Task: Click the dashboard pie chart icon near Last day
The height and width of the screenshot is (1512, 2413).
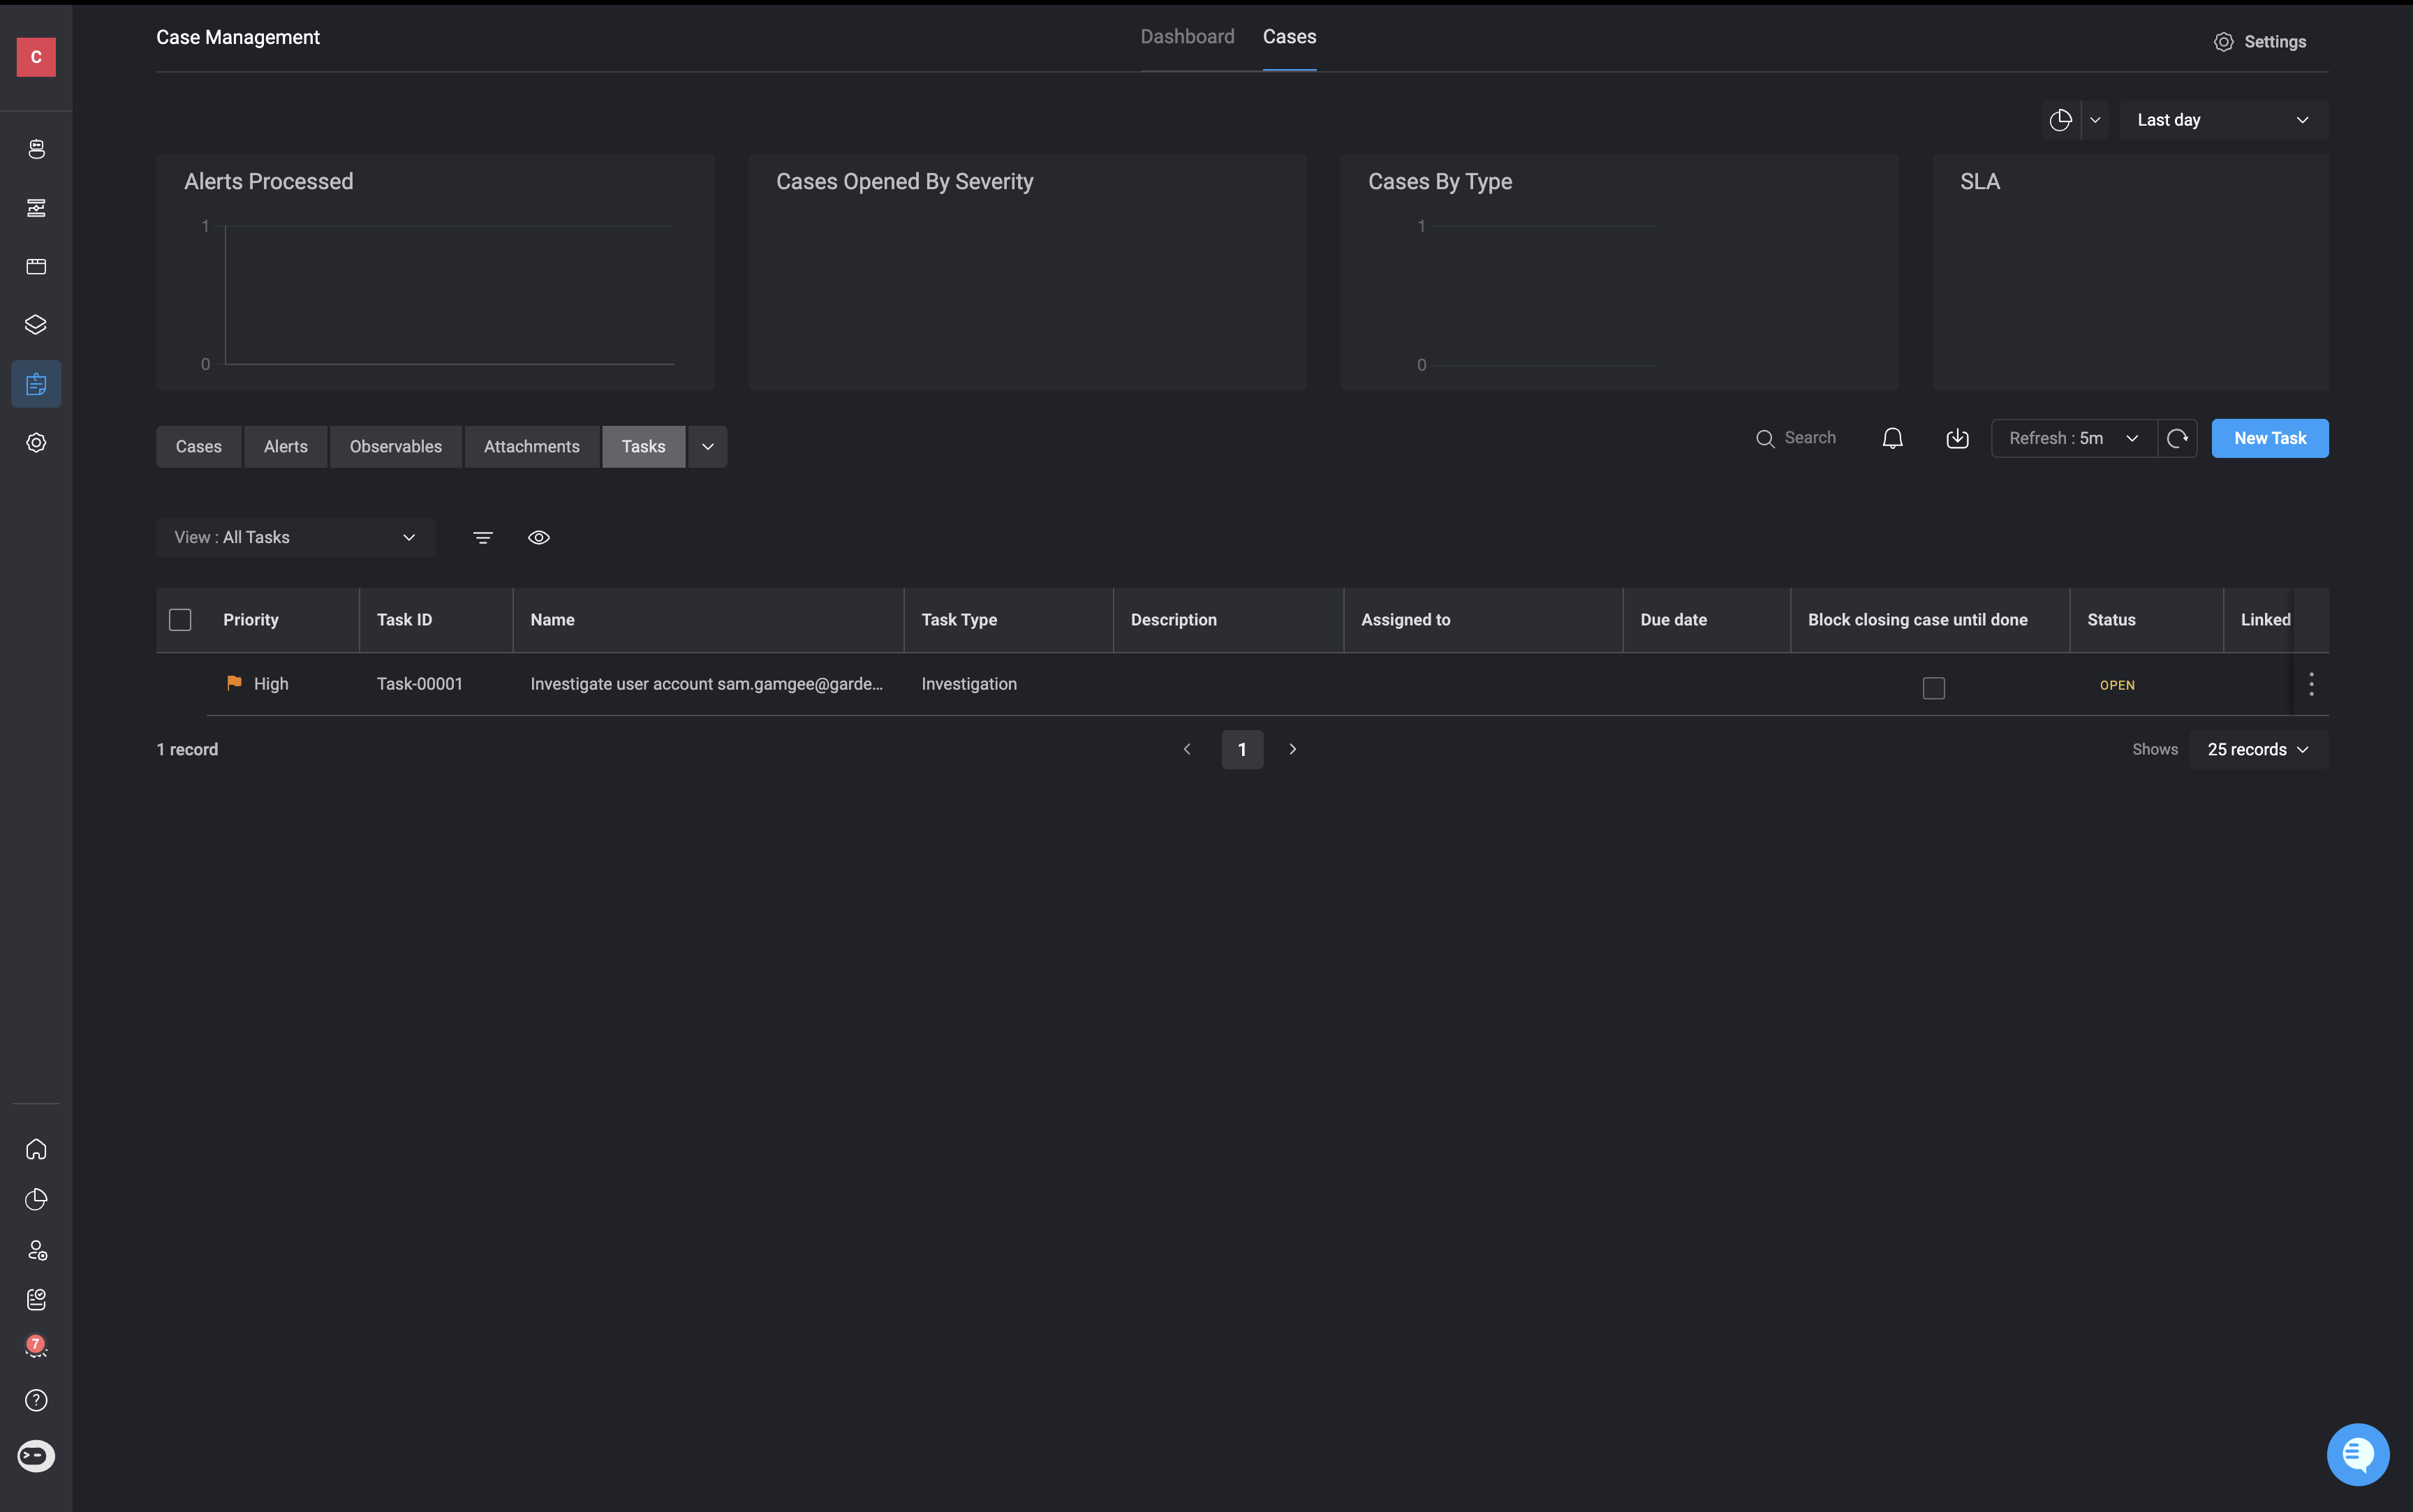Action: pos(2060,120)
